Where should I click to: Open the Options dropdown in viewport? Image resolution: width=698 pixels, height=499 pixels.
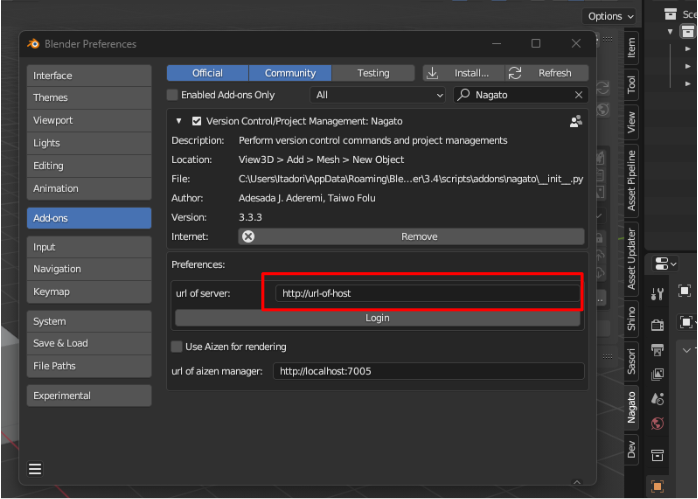[x=609, y=16]
